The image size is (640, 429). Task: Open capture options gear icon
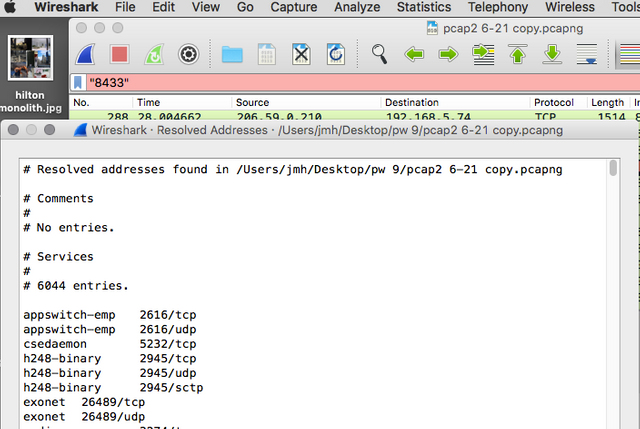188,54
